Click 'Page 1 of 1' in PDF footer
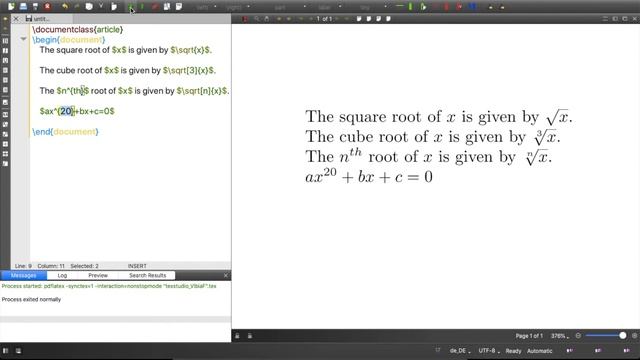 point(529,336)
